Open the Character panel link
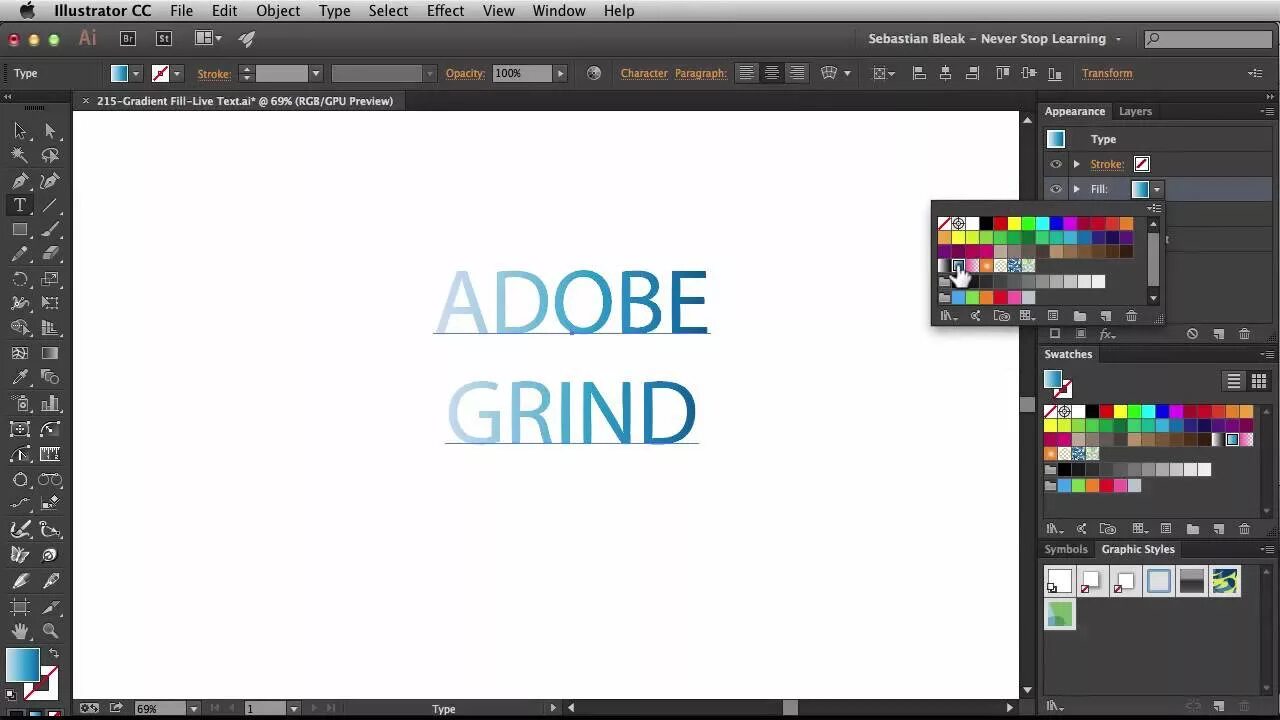Viewport: 1280px width, 720px height. pos(644,73)
